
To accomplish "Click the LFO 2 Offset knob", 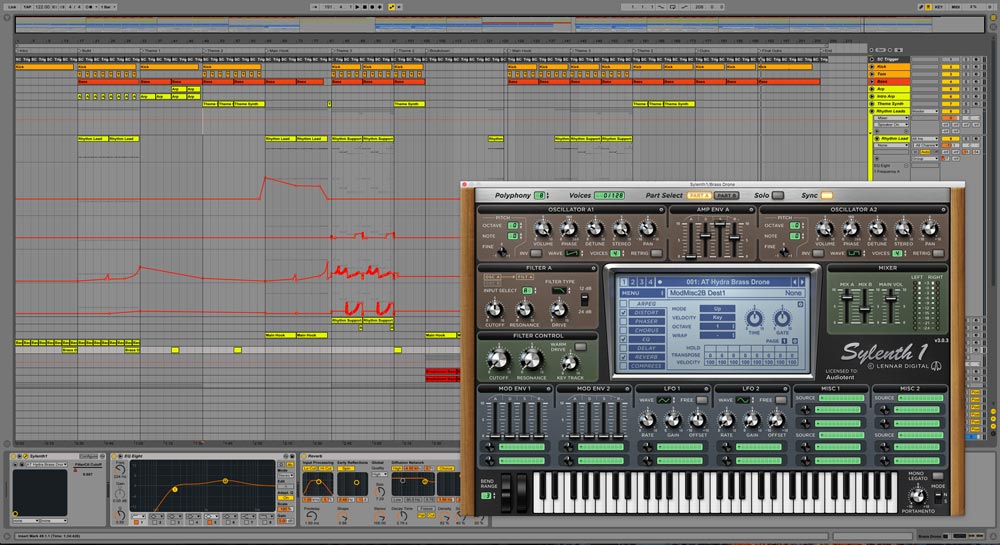I will click(778, 420).
